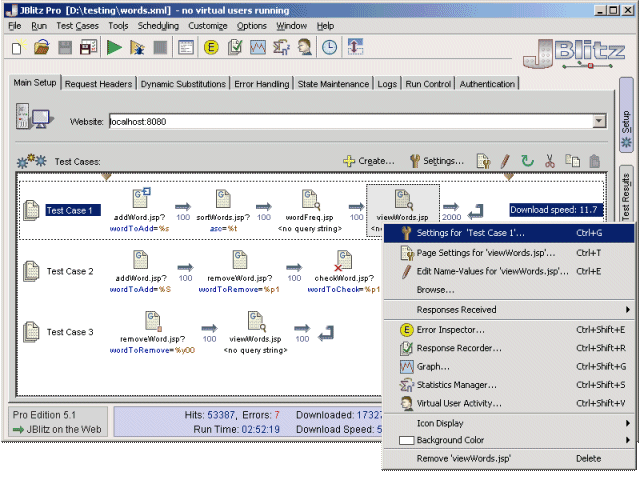Screen dimensions: 640x480
Task: Open the Tools menu
Action: (x=118, y=26)
